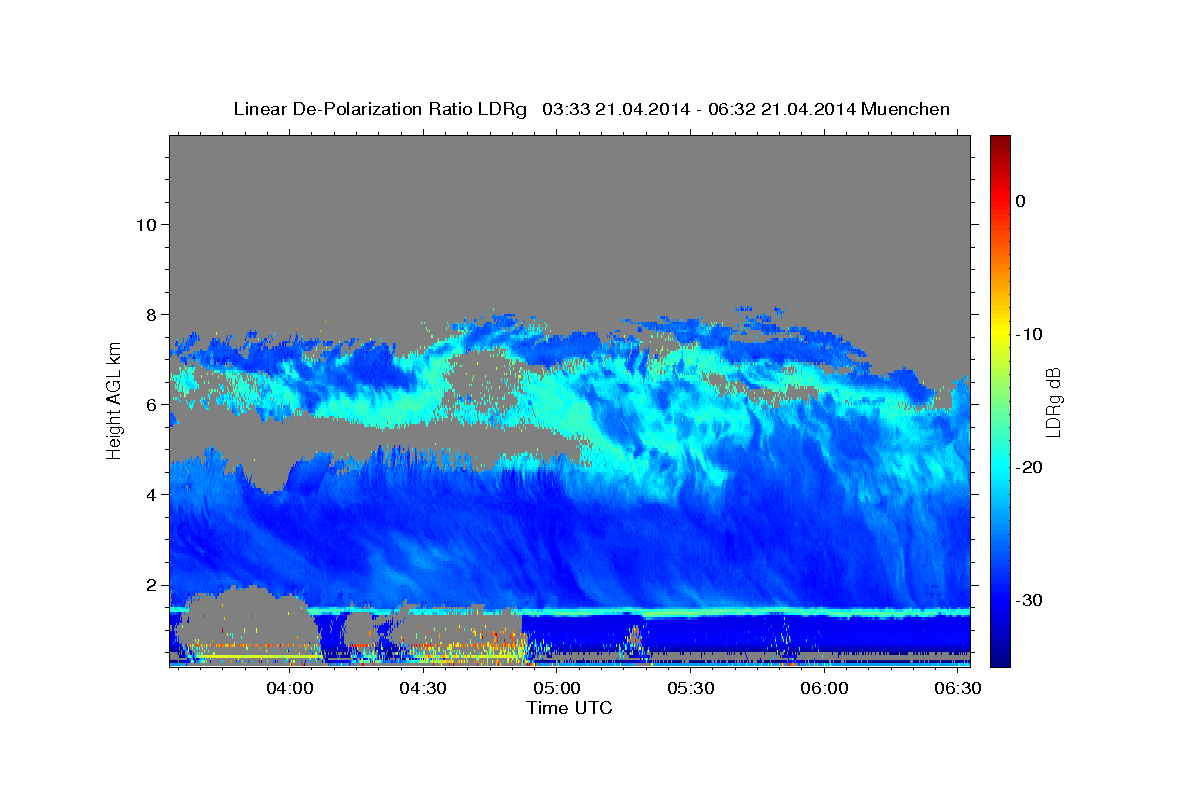The height and width of the screenshot is (800, 1200).
Task: Click the "Height AGL km" axis label
Action: (x=113, y=400)
